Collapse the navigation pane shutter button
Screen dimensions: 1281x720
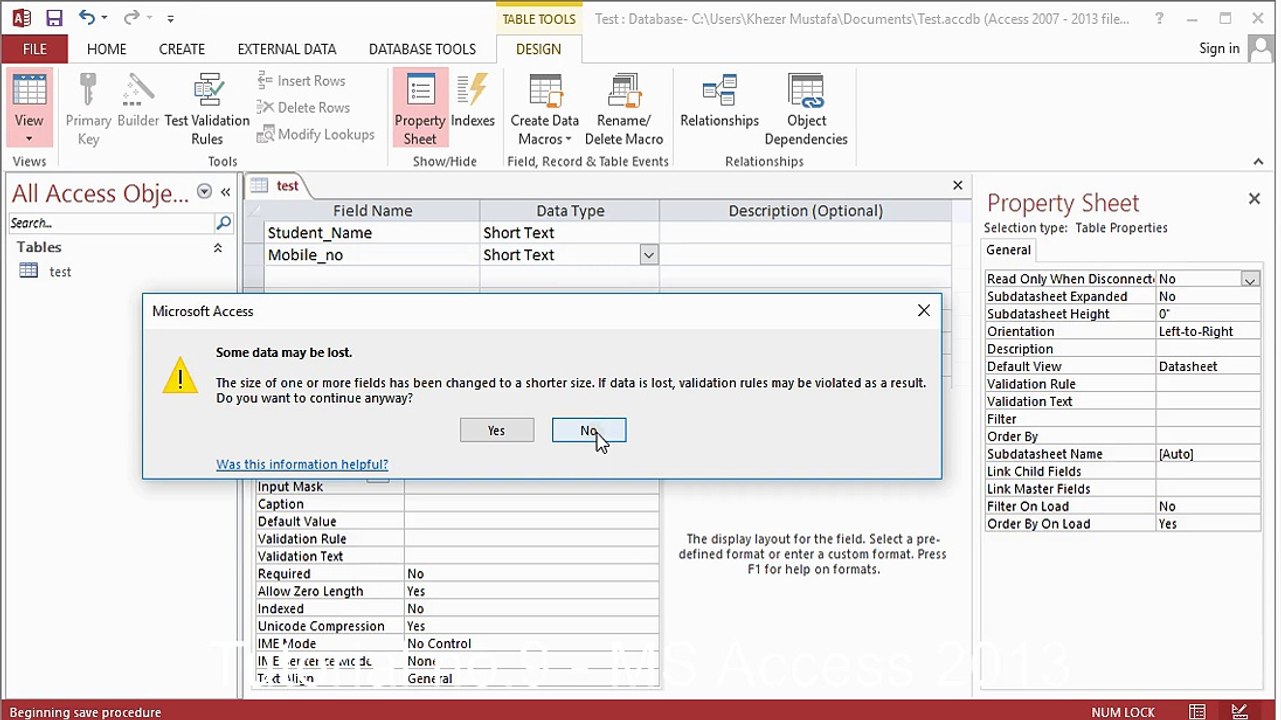tap(226, 192)
